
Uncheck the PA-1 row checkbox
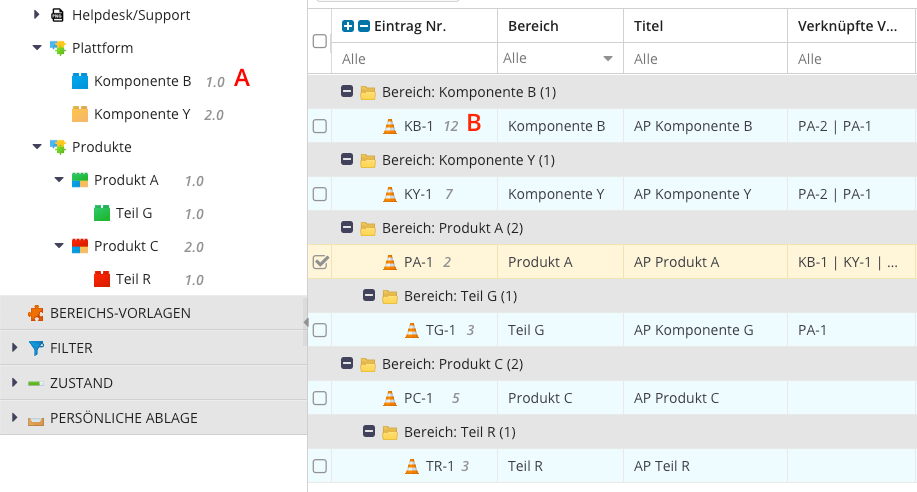320,262
